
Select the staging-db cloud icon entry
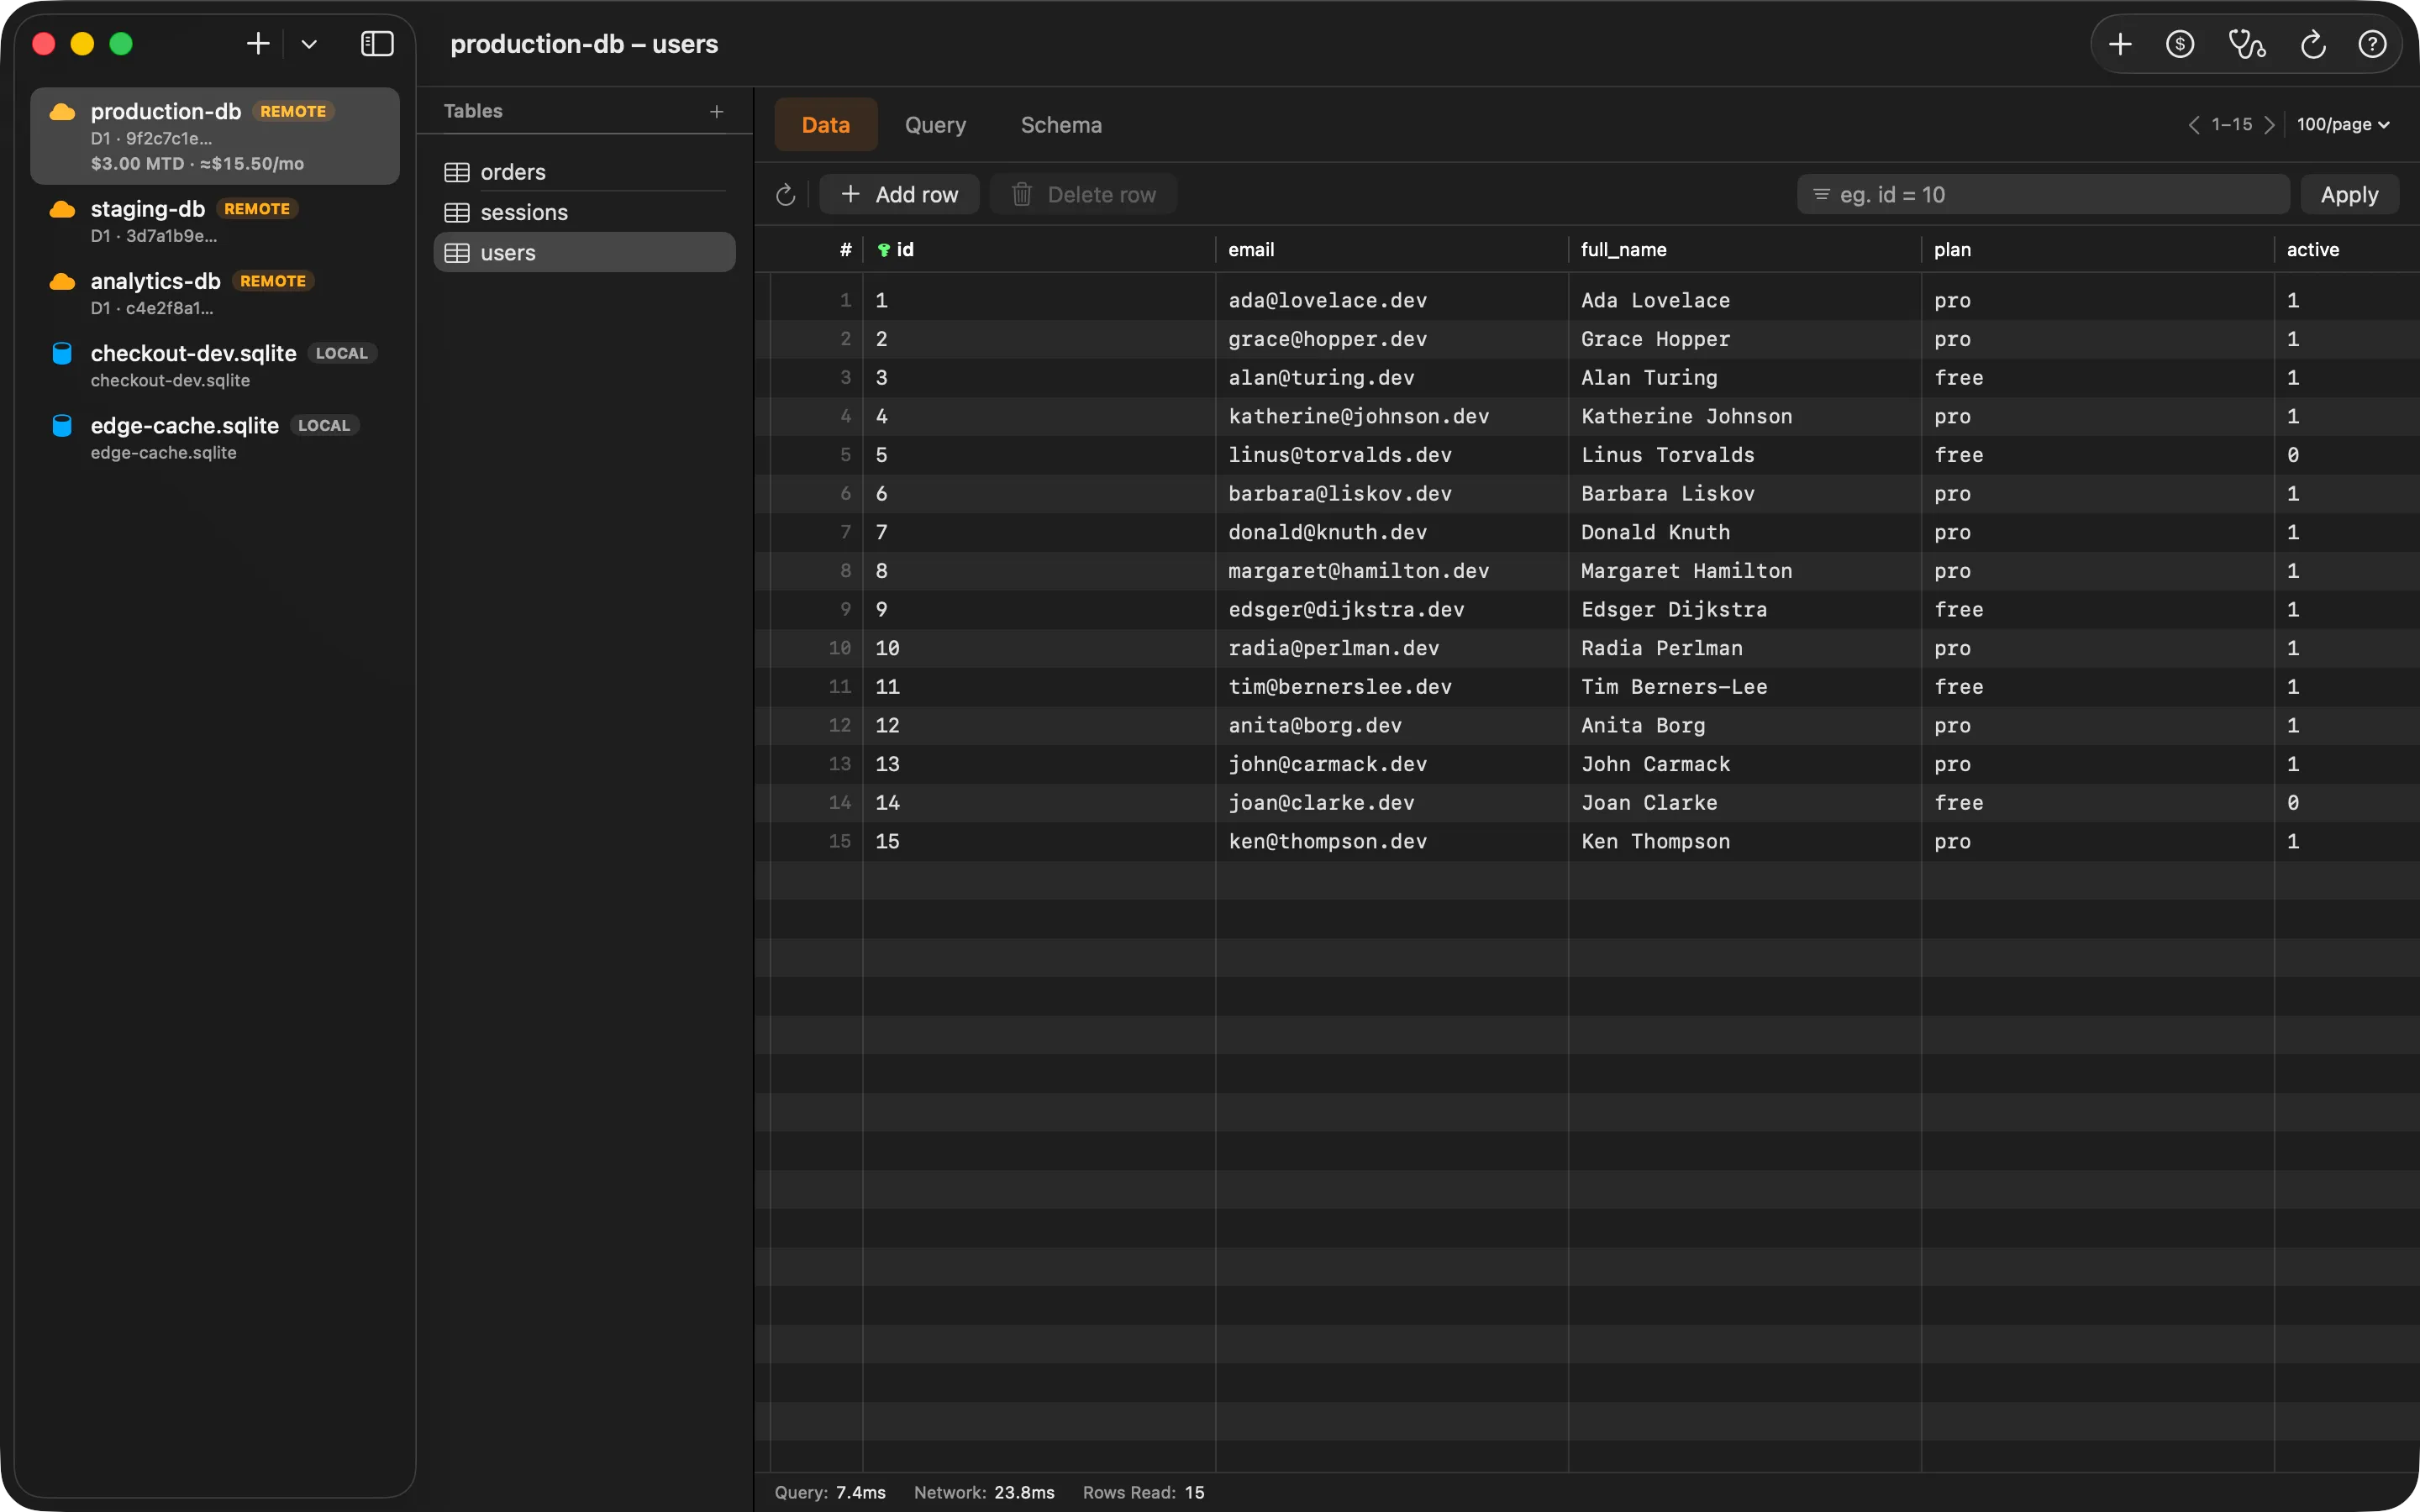coord(63,209)
